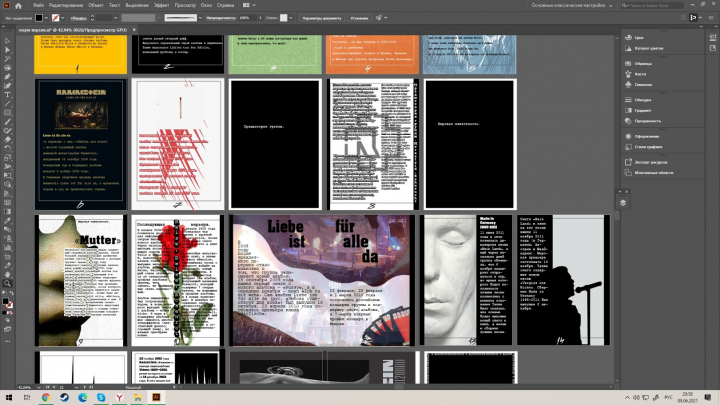This screenshot has width=720, height=405.
Task: Click the Обводка label in control bar
Action: [x=79, y=18]
